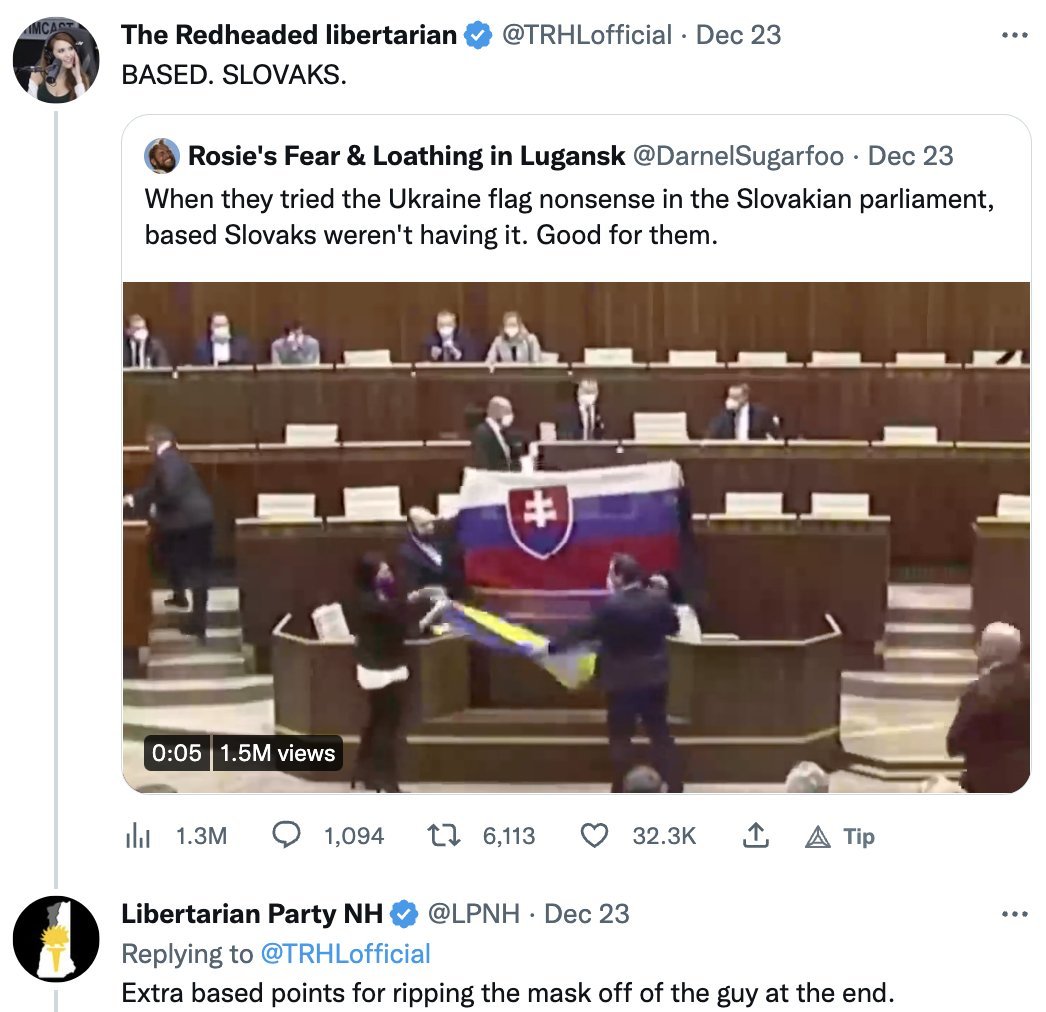Open The Redheaded libertarian profile avatar
This screenshot has width=1046, height=1012.
click(x=56, y=60)
